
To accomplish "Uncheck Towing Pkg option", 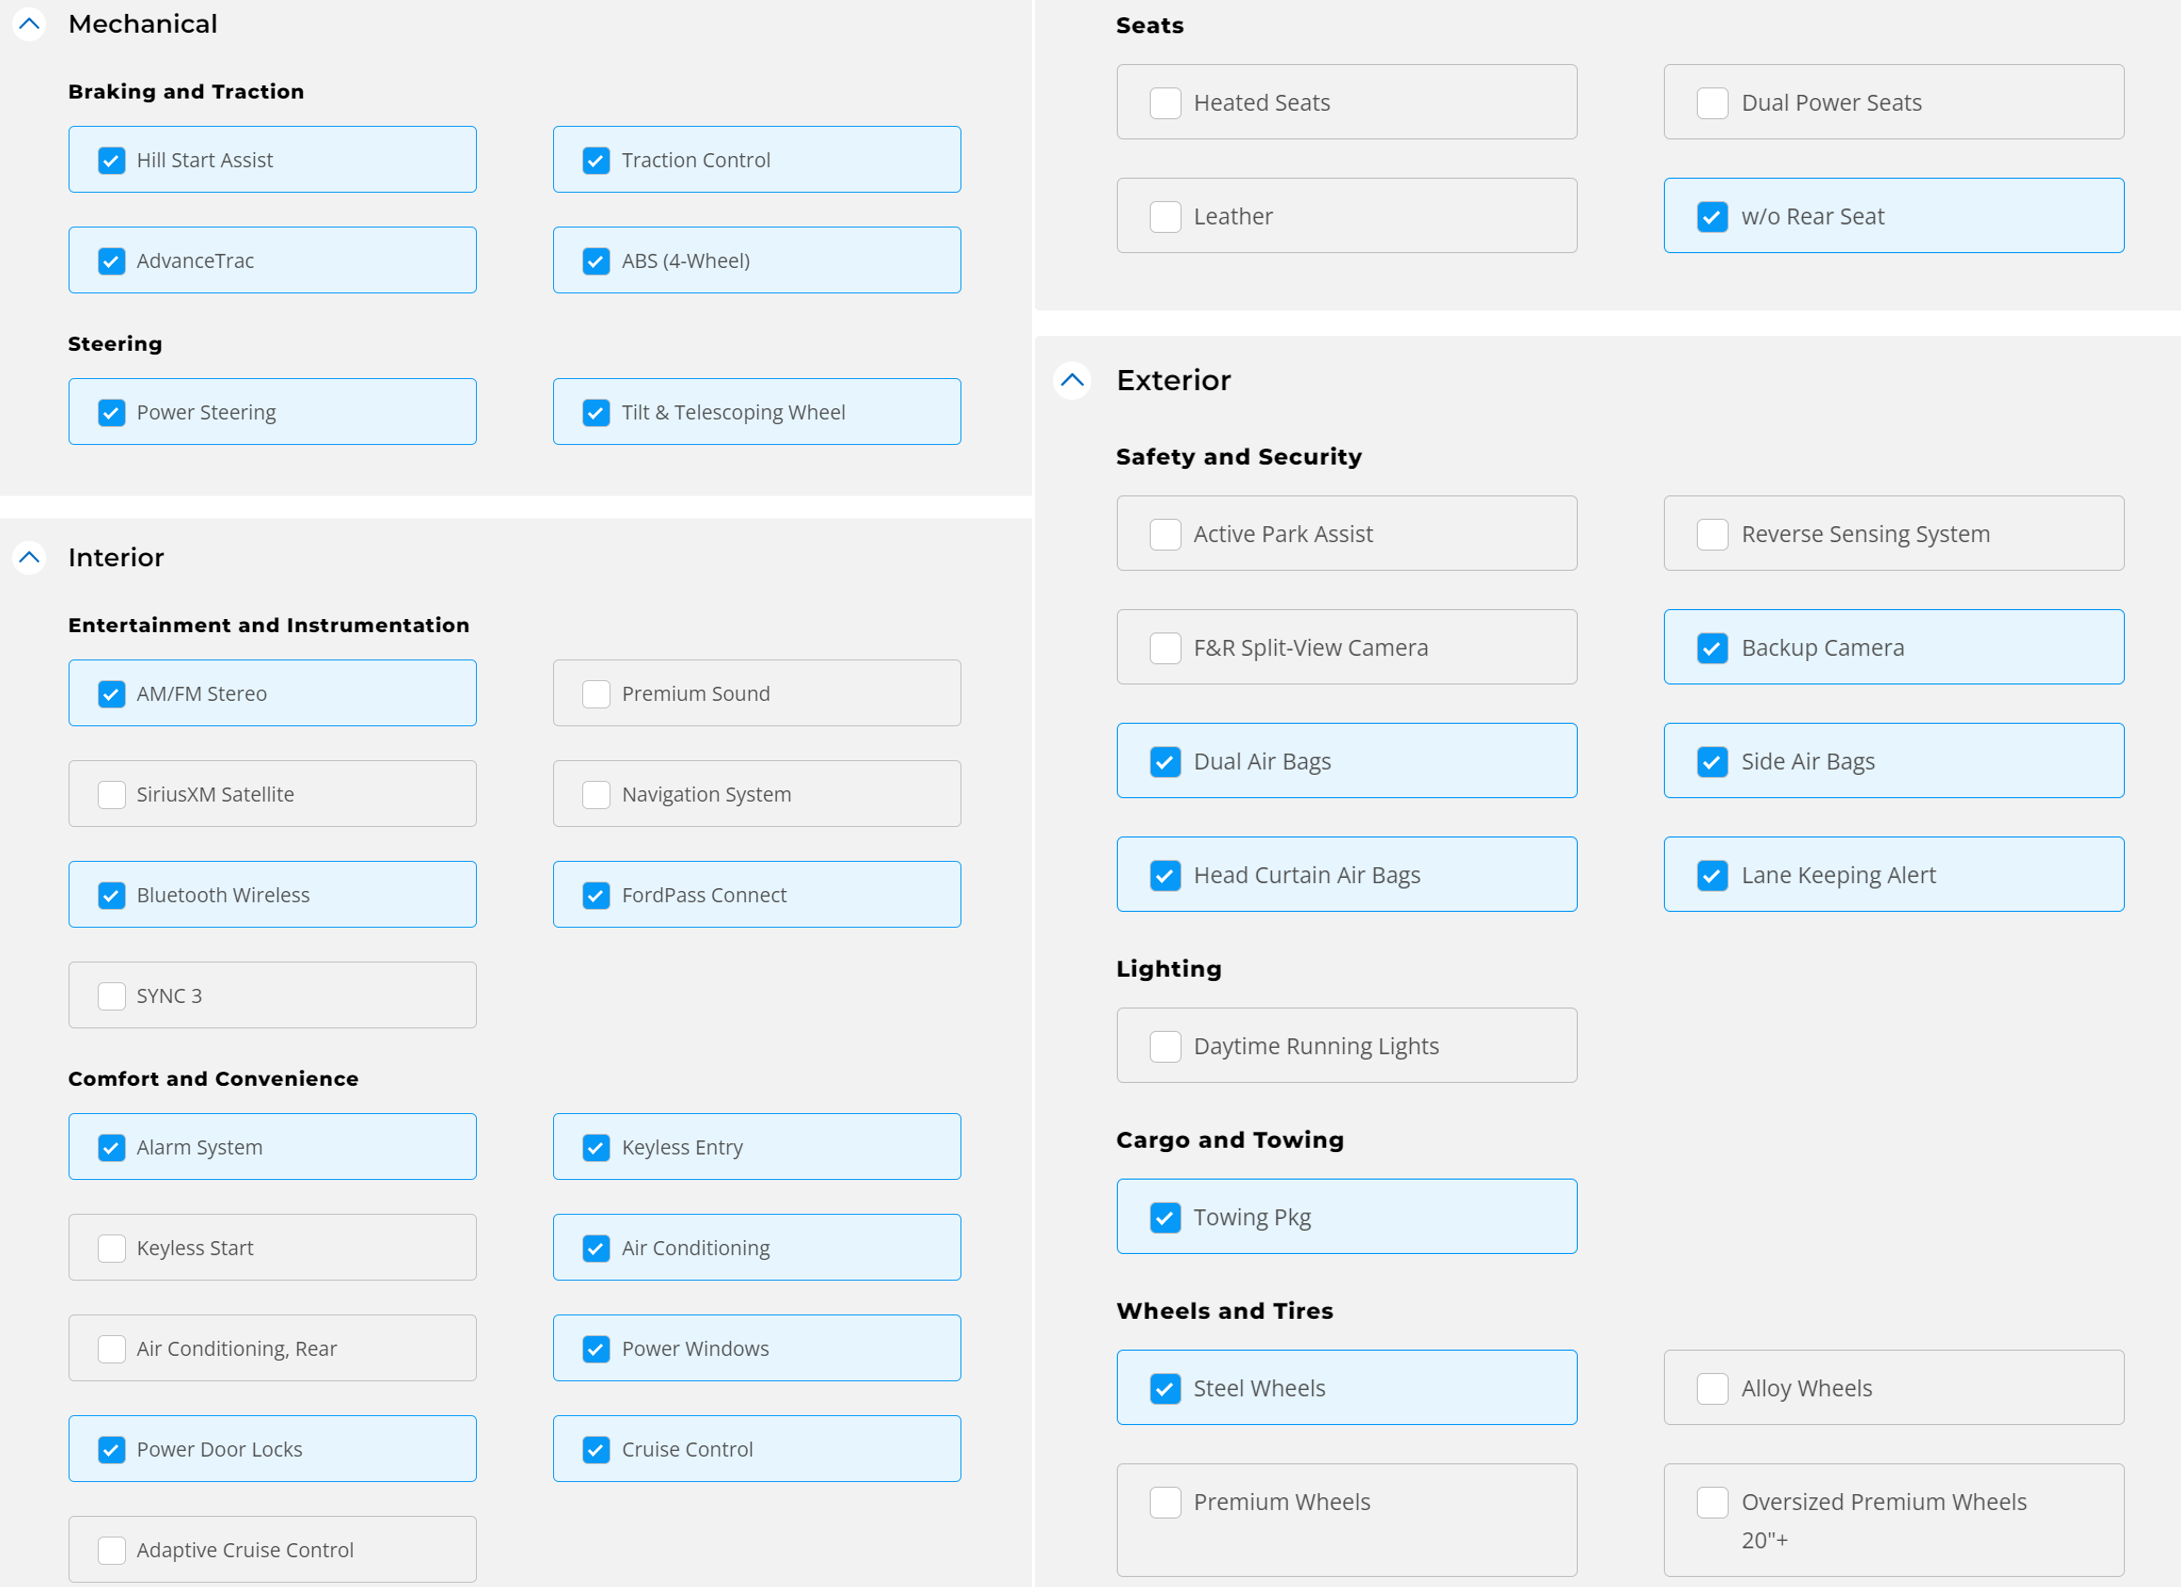I will tap(1165, 1217).
